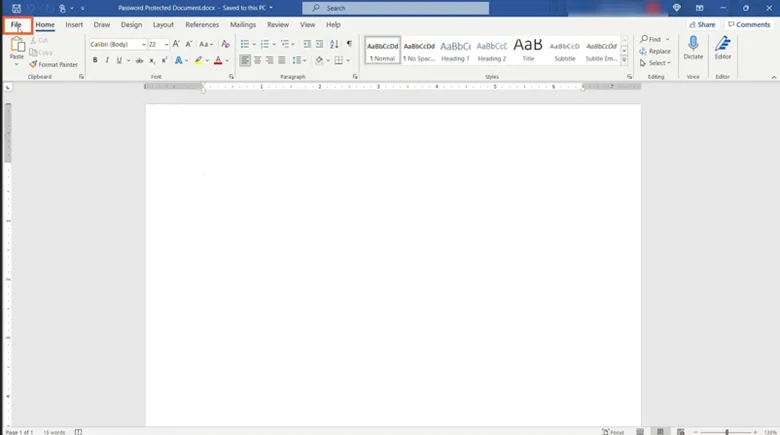Open the References tab
The width and height of the screenshot is (780, 435).
point(202,25)
